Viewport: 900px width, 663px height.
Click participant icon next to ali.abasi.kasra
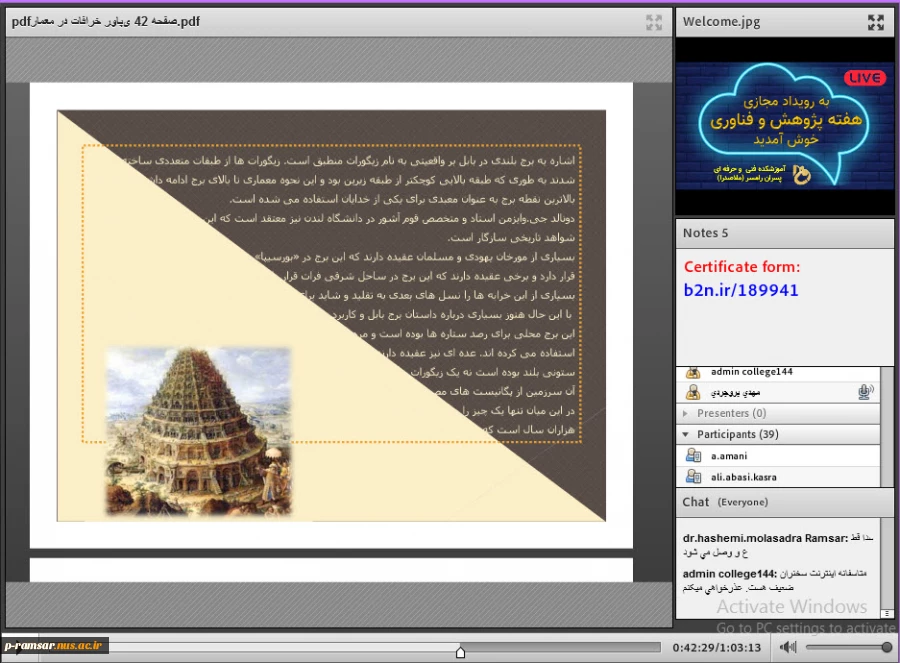pos(693,476)
